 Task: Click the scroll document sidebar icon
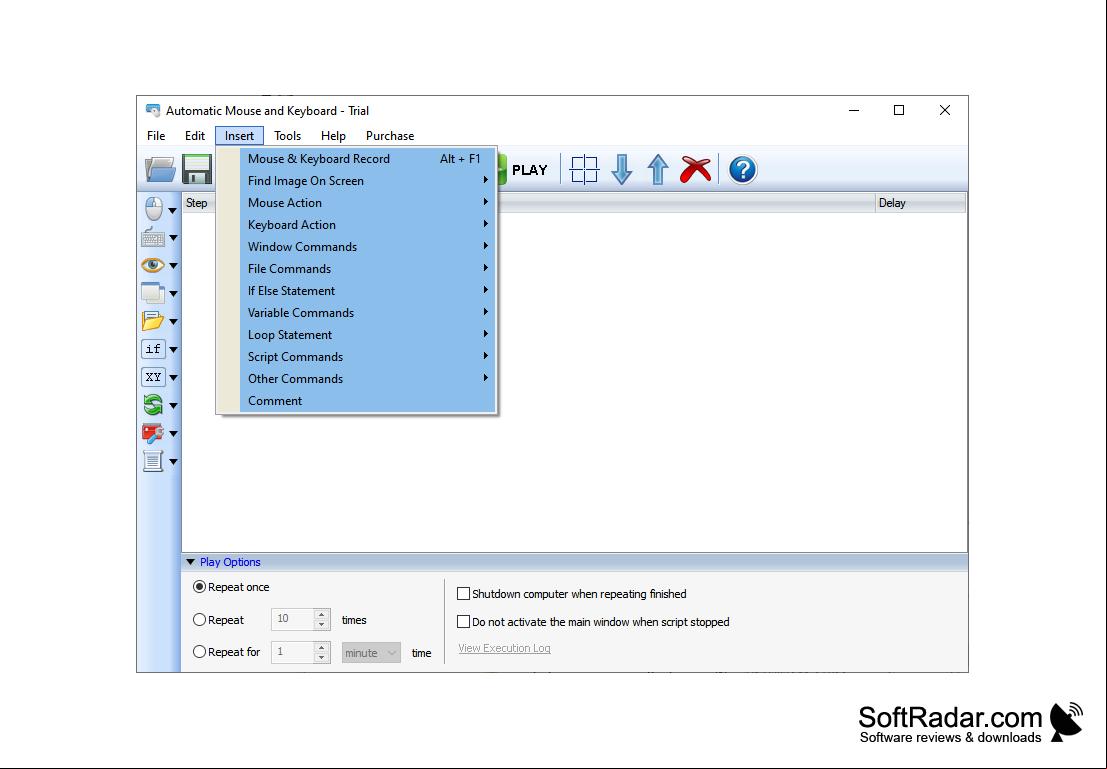[152, 461]
